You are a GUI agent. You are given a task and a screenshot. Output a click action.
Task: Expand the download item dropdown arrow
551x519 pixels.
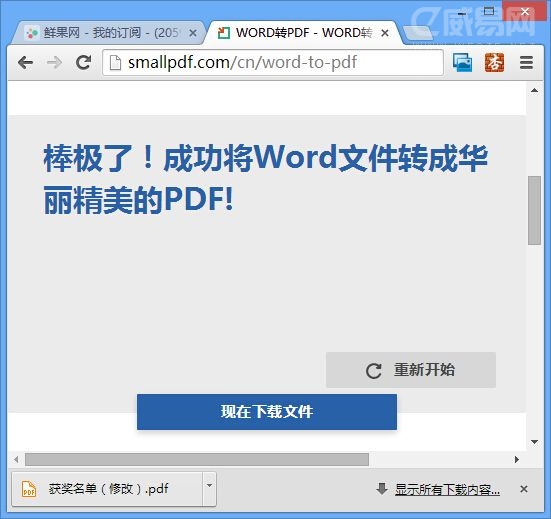click(x=209, y=486)
